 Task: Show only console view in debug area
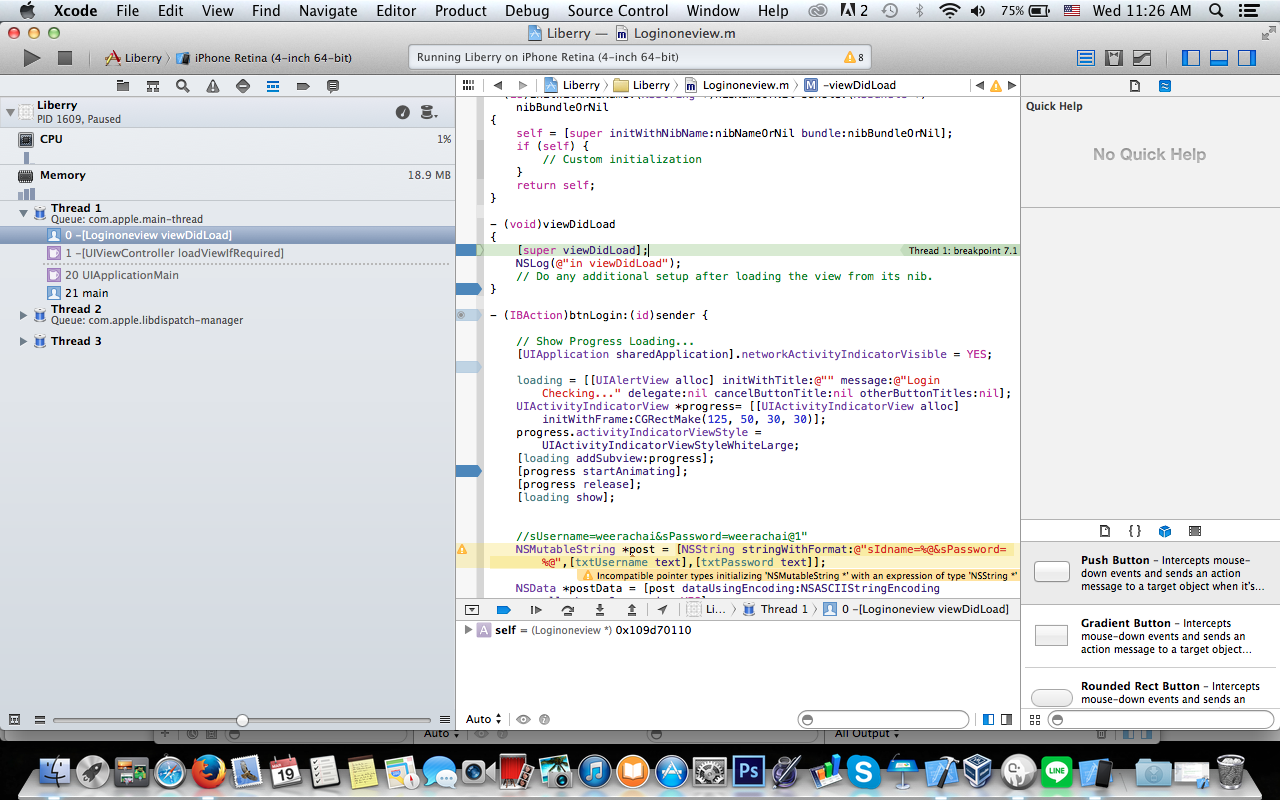pos(1007,719)
